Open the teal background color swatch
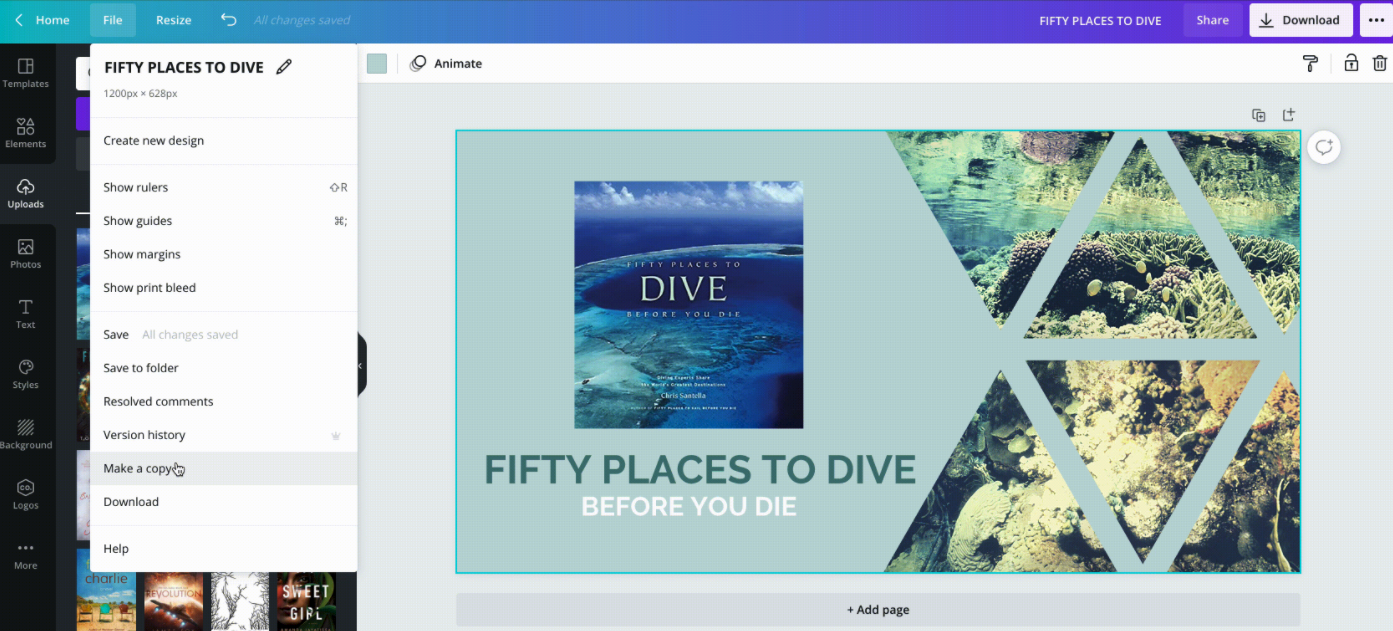Screen dimensions: 1393x631 click(376, 63)
